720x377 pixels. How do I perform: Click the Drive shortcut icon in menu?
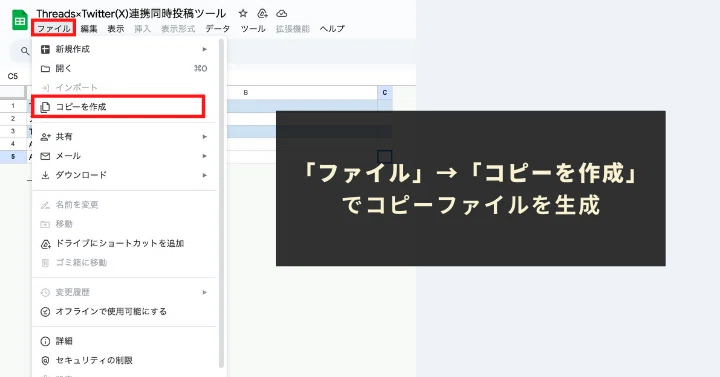click(46, 244)
